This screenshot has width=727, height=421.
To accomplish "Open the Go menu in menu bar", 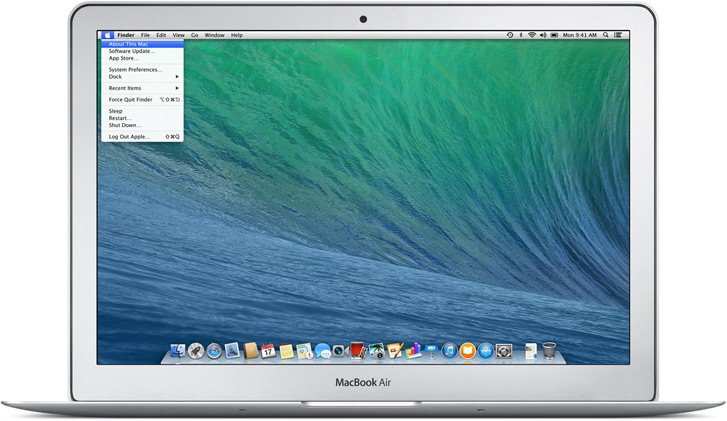I will (x=195, y=35).
